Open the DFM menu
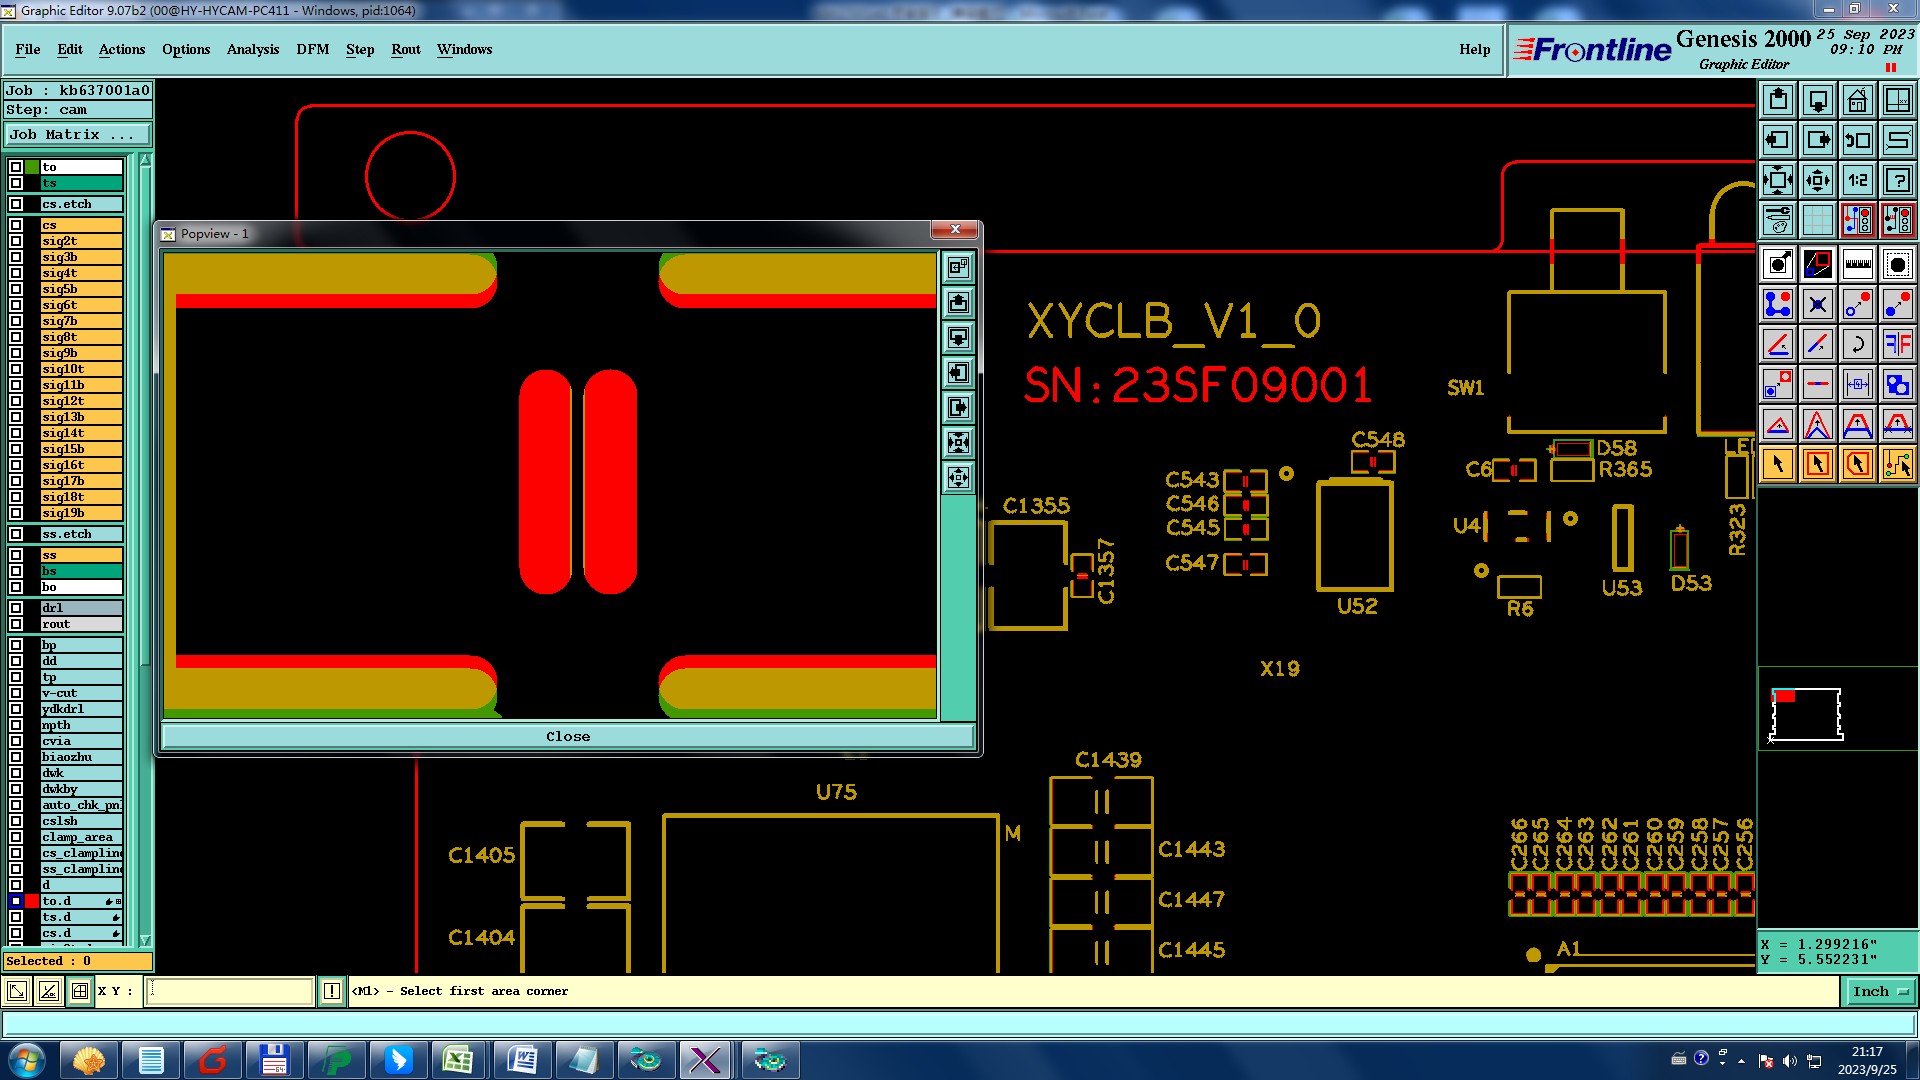This screenshot has height=1080, width=1920. pyautogui.click(x=312, y=49)
